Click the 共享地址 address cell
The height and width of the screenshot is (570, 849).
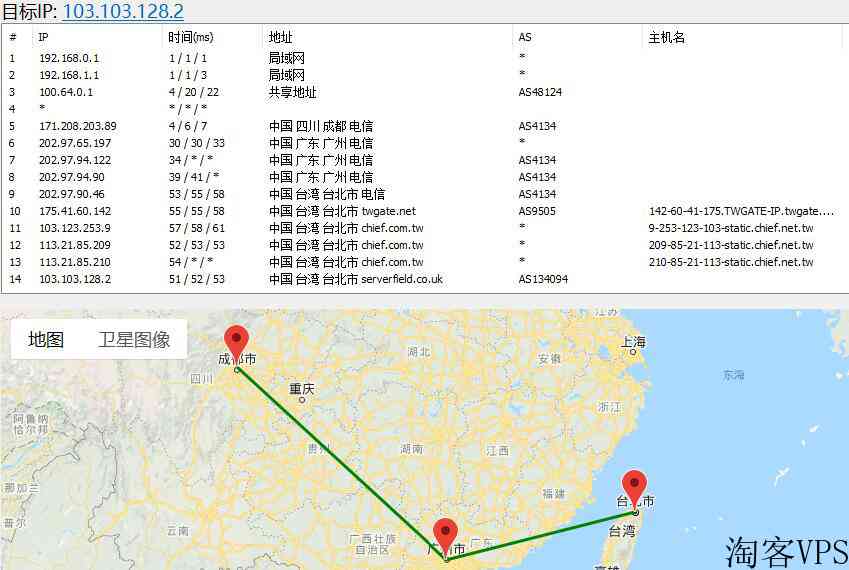click(292, 92)
